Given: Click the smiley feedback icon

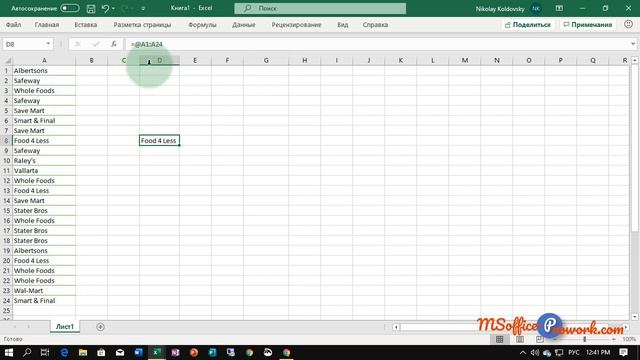Looking at the screenshot, I should click(x=629, y=24).
